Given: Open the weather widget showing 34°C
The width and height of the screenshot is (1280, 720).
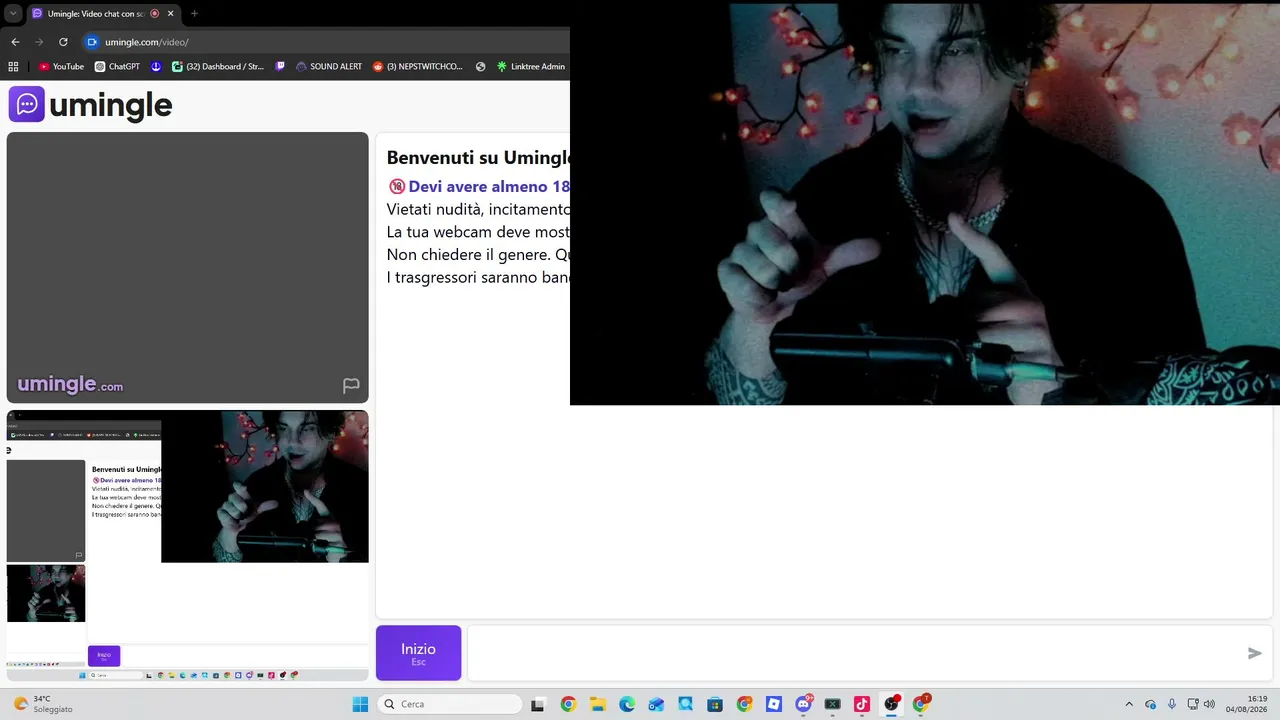Looking at the screenshot, I should tap(42, 704).
